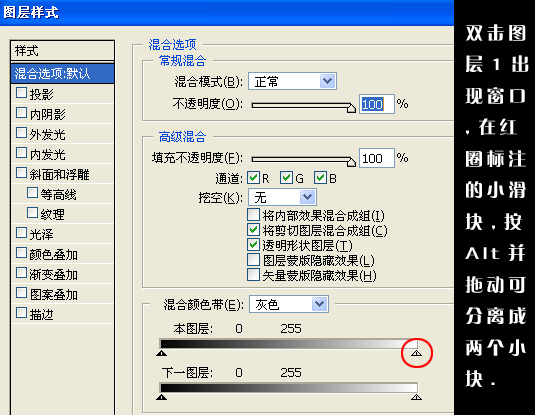Image resolution: width=535 pixels, height=415 pixels.
Task: Click the 填充不透明度 fill opacity slider handle
Action: (351, 162)
